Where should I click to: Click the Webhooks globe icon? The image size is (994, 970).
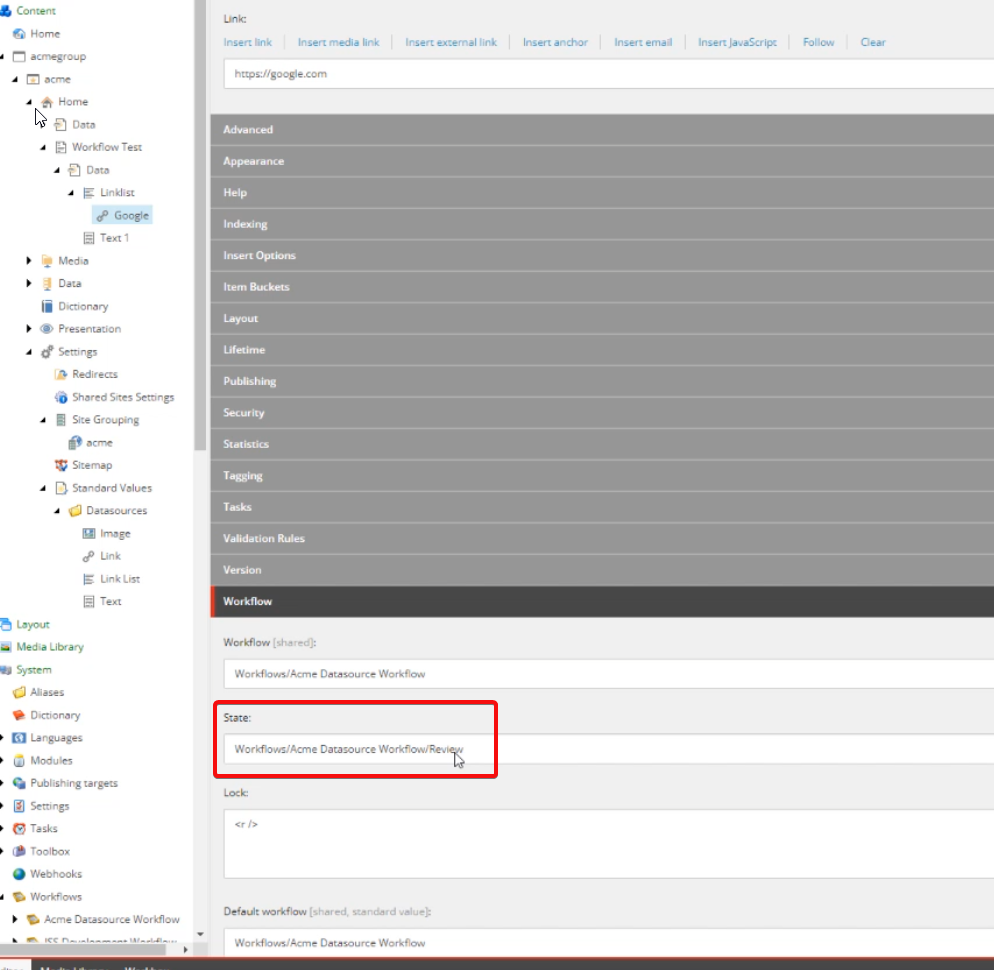(x=20, y=874)
